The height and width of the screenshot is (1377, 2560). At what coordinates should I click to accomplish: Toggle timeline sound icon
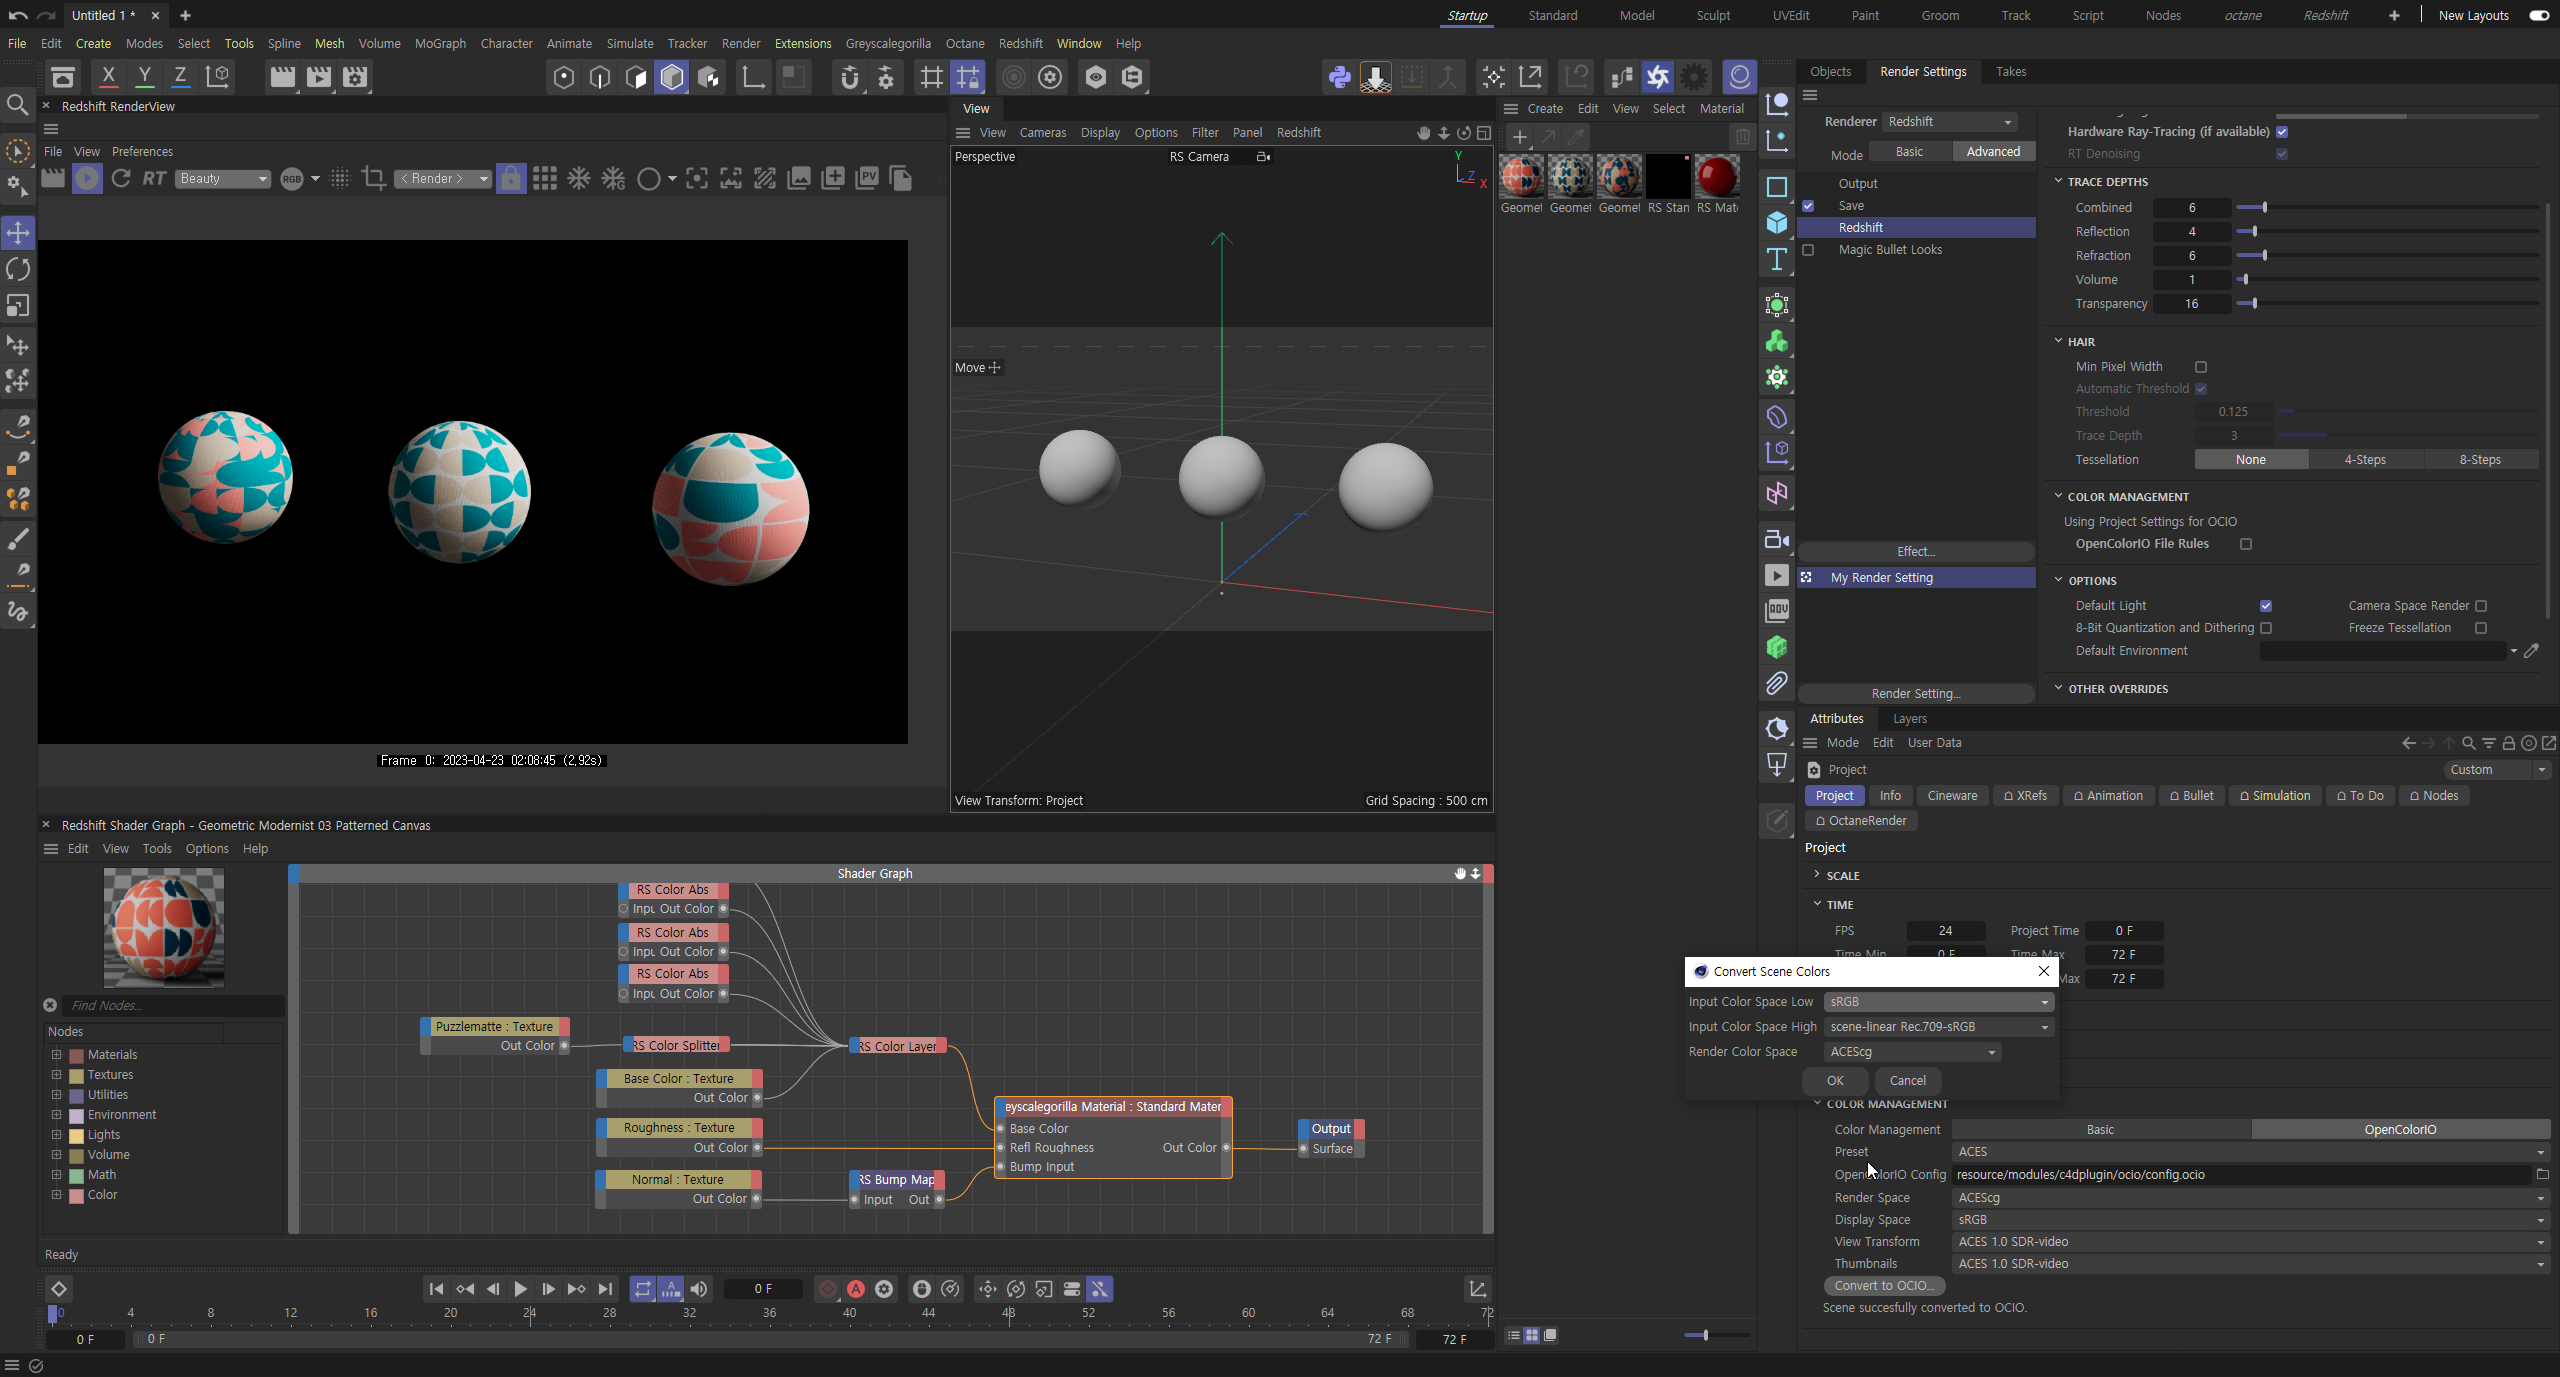point(699,1289)
